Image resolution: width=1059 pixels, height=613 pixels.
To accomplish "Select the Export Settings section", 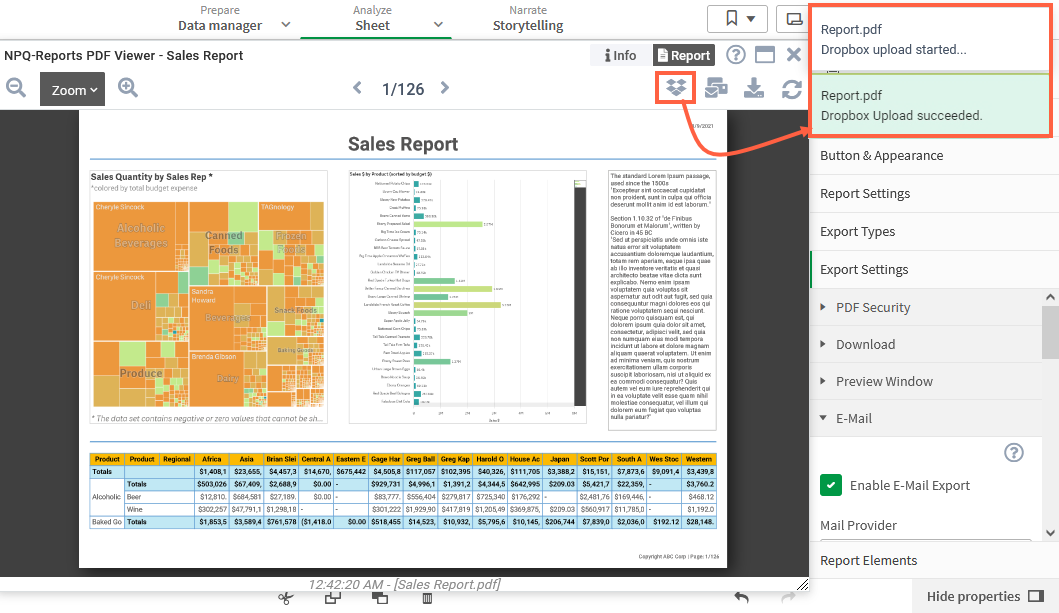I will (x=934, y=269).
